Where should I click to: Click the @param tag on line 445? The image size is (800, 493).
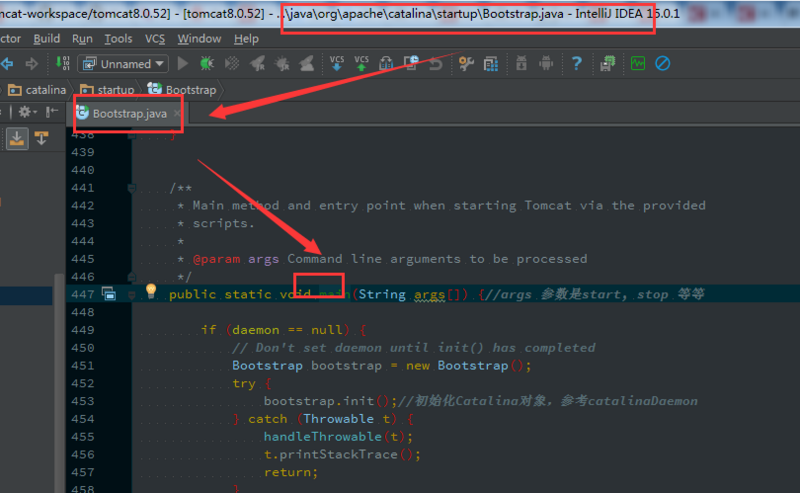pos(216,259)
